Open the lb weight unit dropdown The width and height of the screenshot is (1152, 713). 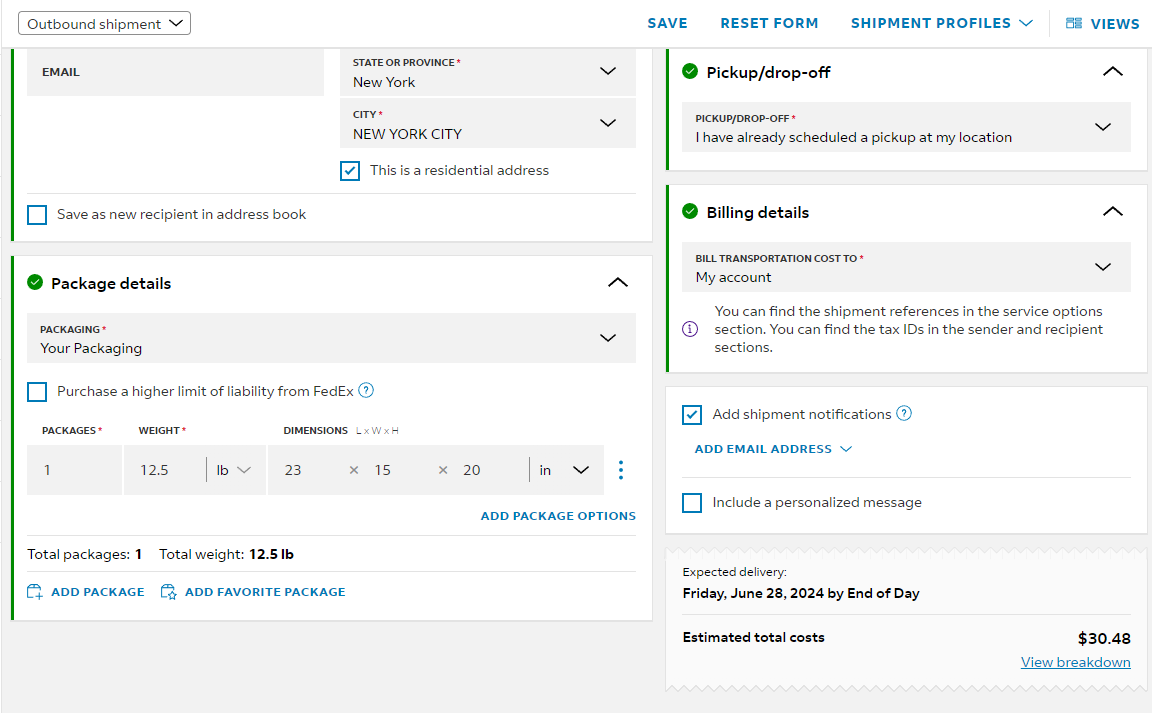tap(234, 470)
